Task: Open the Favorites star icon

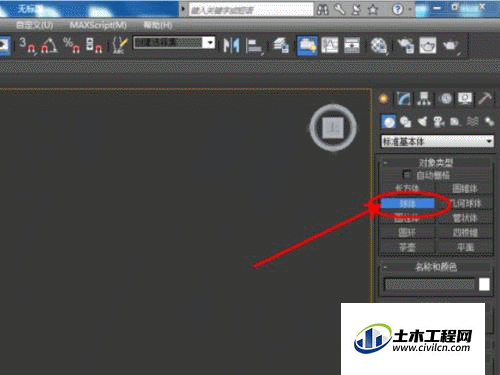Action: [x=373, y=9]
